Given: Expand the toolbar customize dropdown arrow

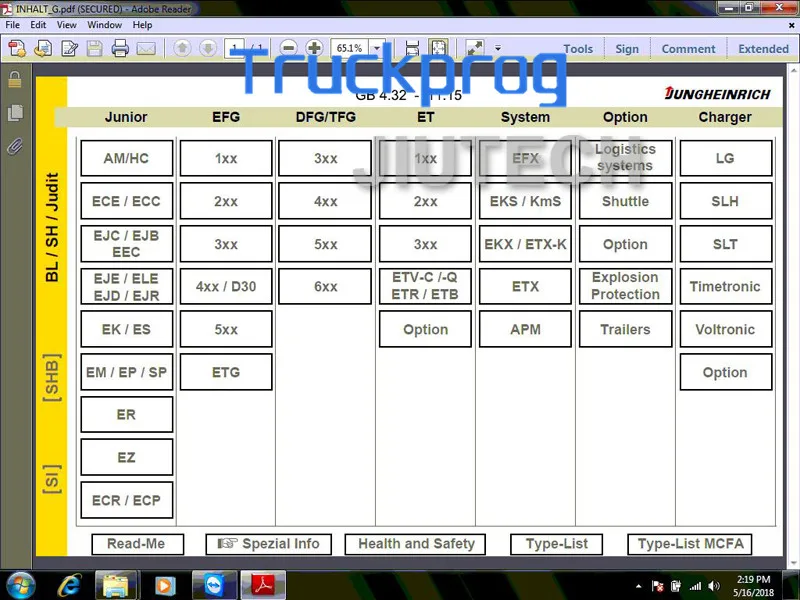Looking at the screenshot, I should [497, 48].
